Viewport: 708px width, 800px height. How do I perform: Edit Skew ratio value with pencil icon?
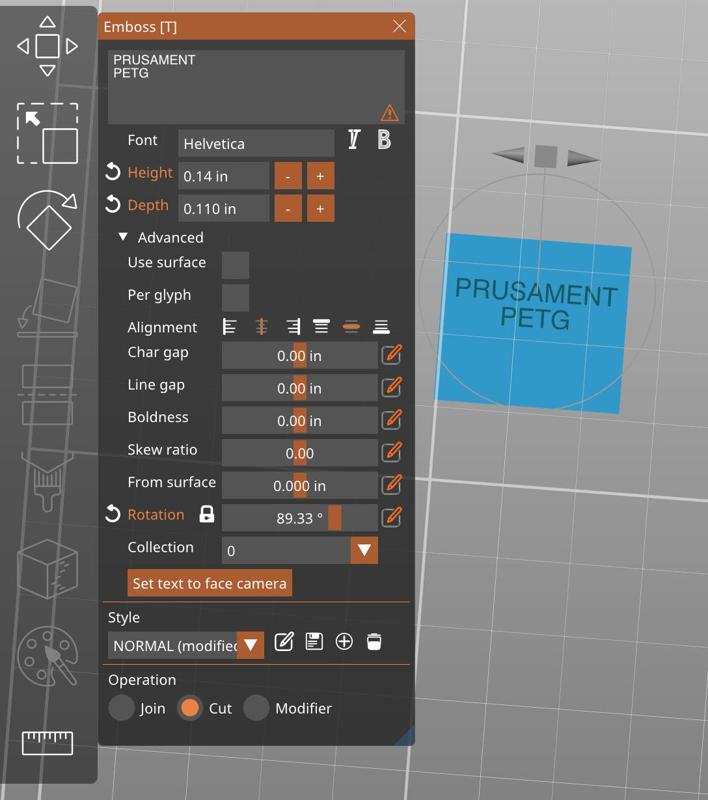pyautogui.click(x=391, y=452)
